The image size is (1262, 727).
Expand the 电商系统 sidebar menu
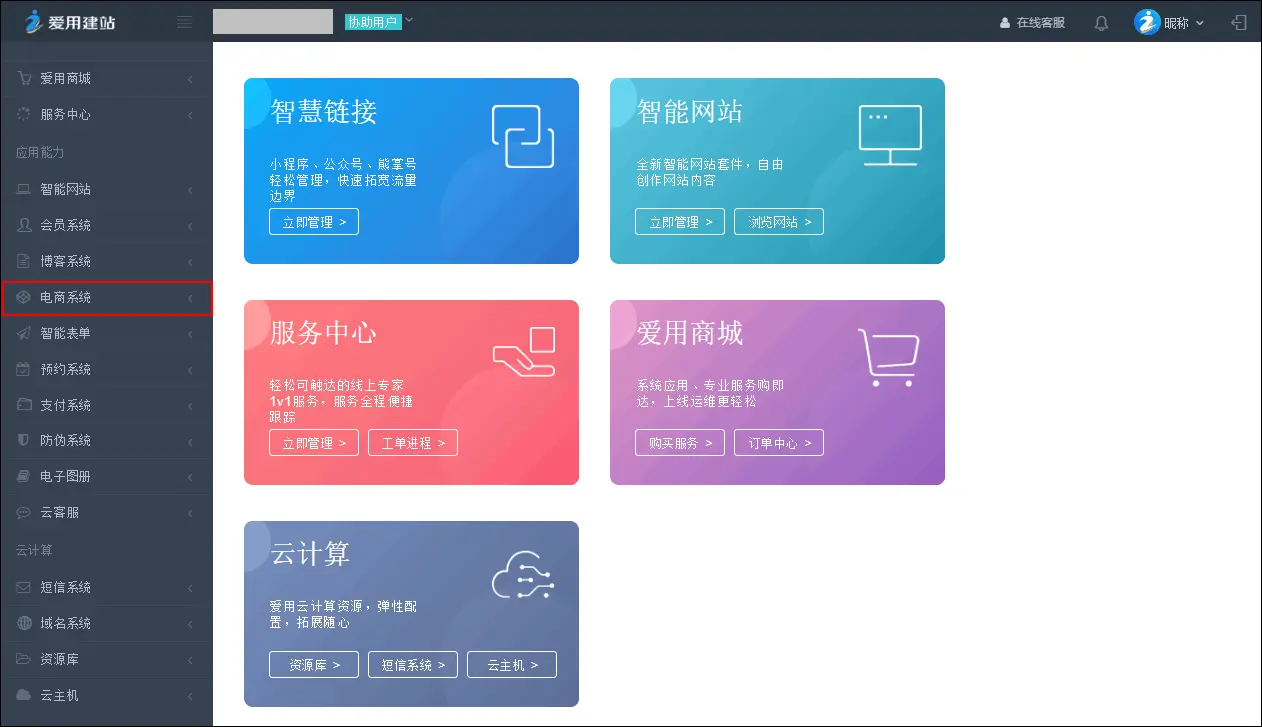(106, 298)
